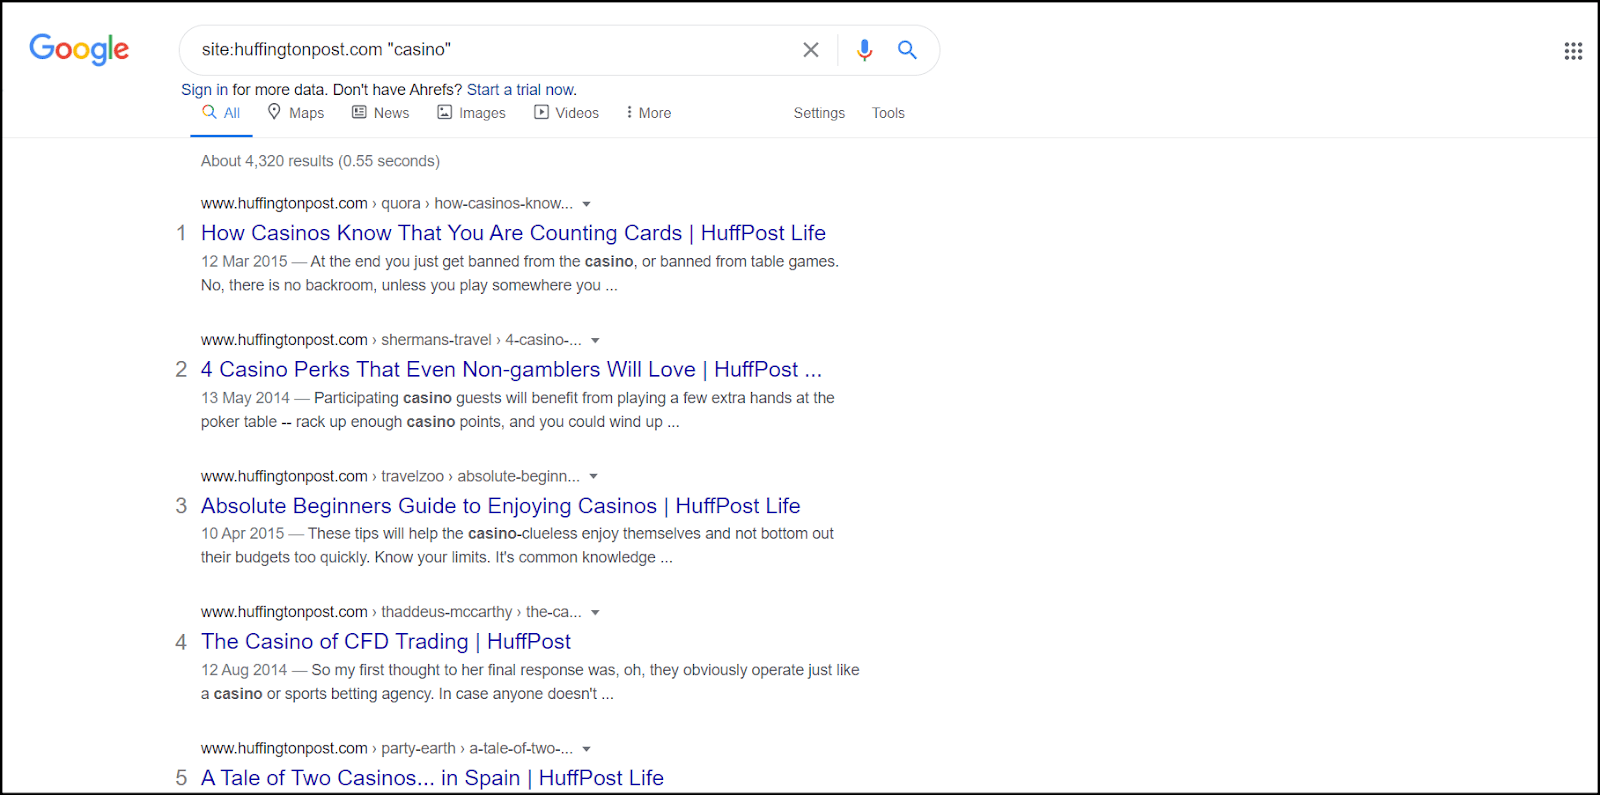Open the Settings menu
The height and width of the screenshot is (795, 1600).
click(x=819, y=113)
